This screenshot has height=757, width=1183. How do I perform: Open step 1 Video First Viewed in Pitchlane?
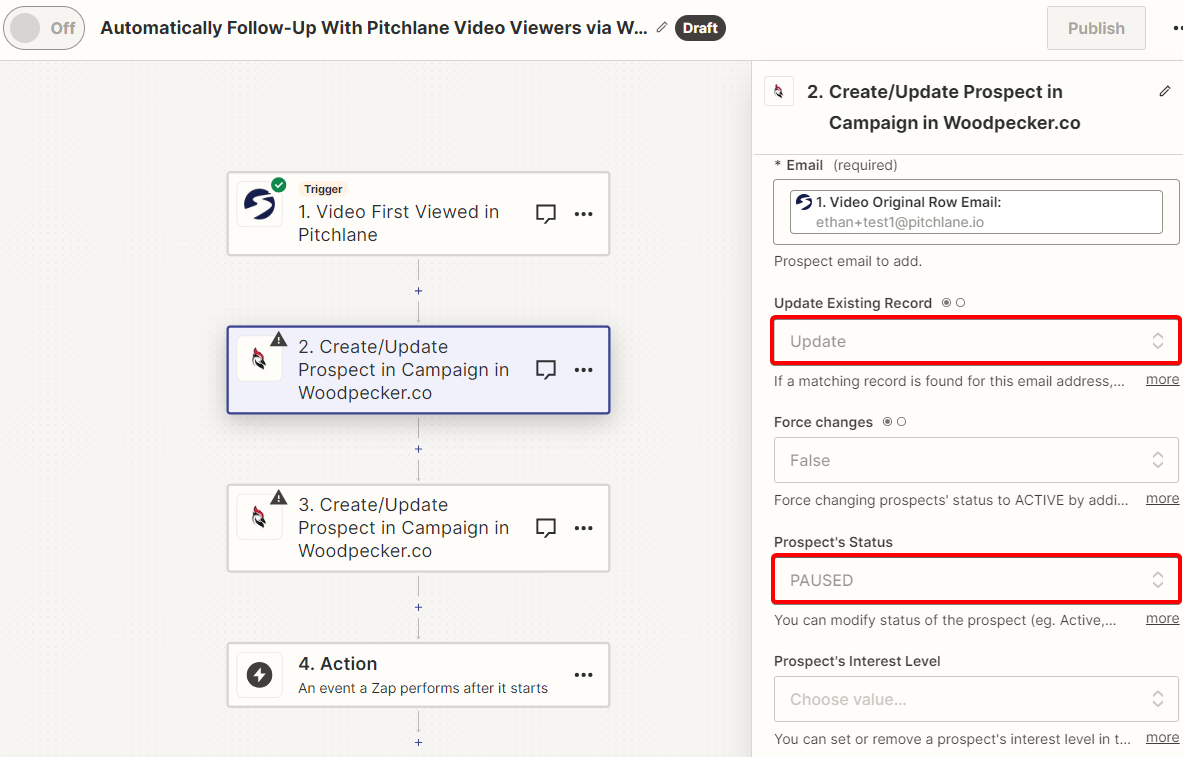(418, 214)
